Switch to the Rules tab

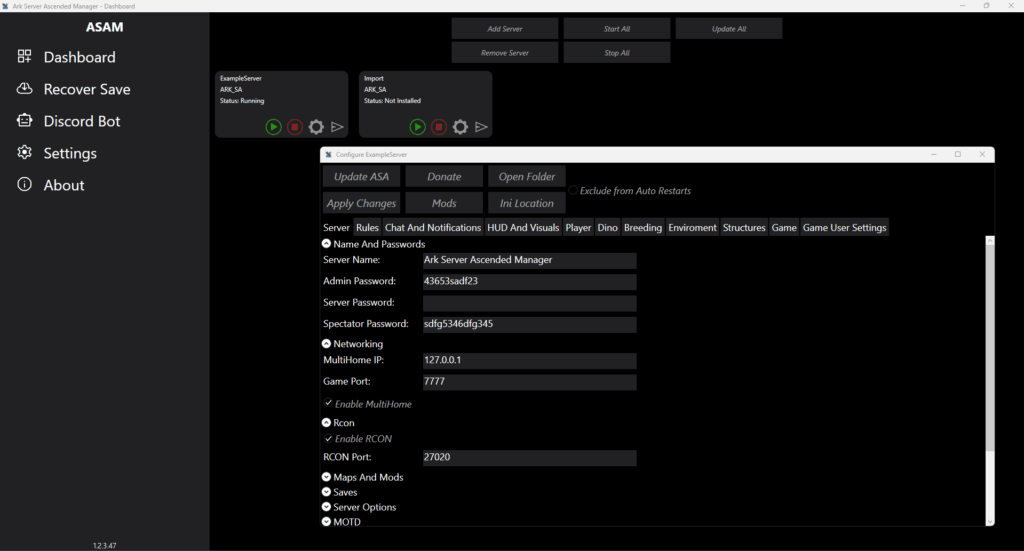point(367,227)
